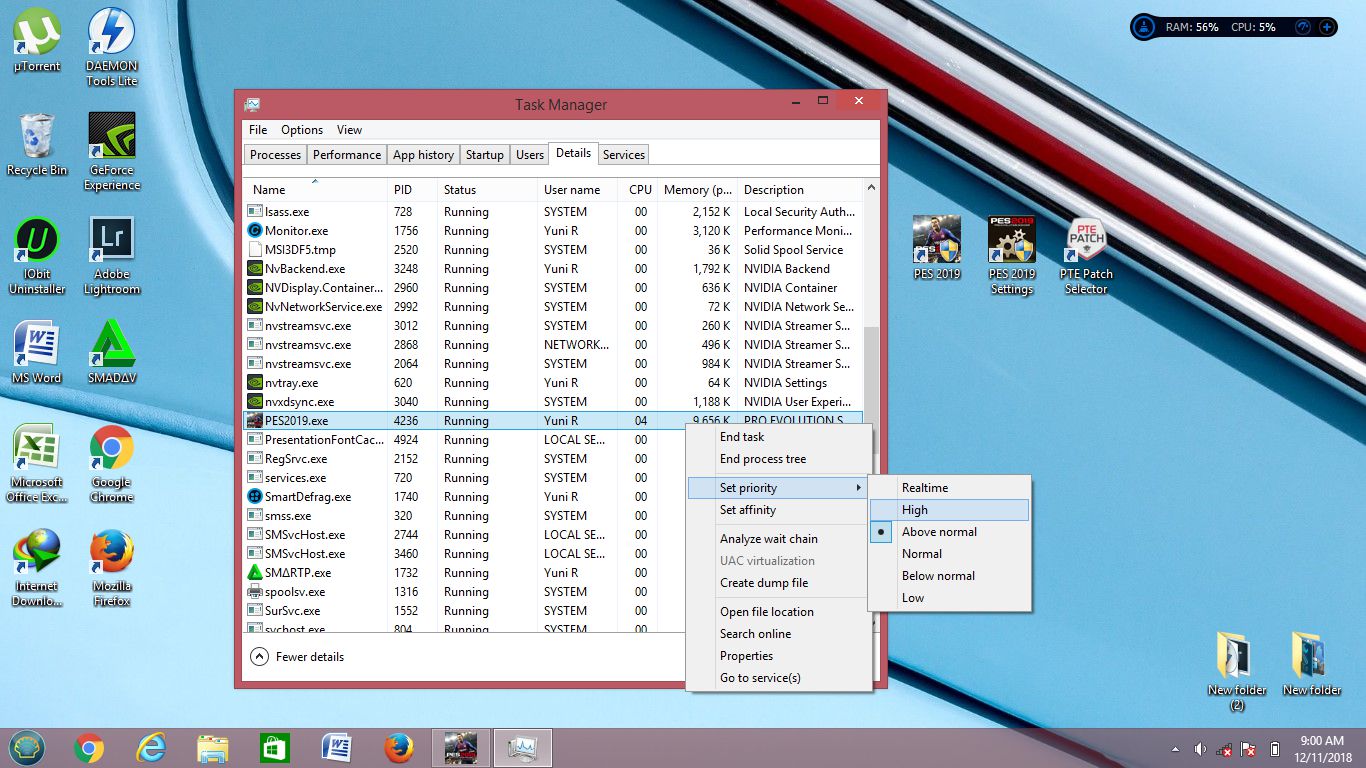This screenshot has width=1366, height=768.
Task: Open Set affinity from the context menu
Action: pos(778,510)
